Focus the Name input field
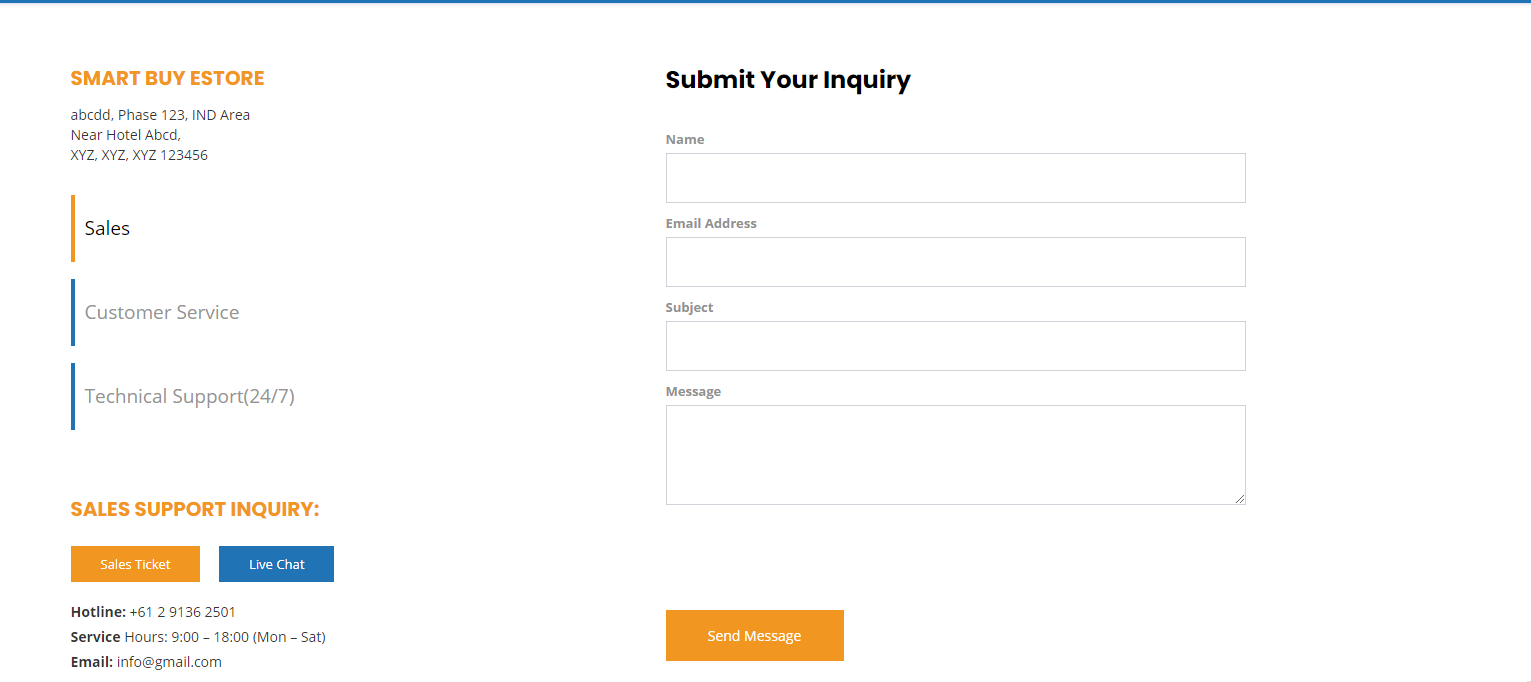This screenshot has height=682, width=1531. pos(955,178)
